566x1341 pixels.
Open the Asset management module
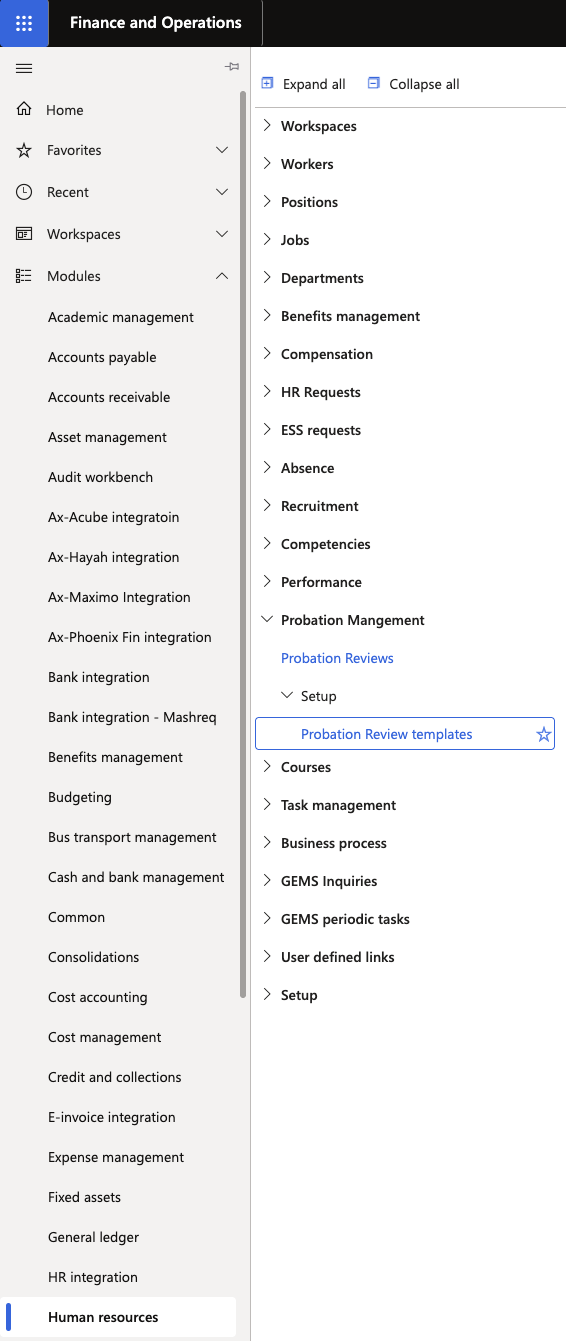point(107,437)
